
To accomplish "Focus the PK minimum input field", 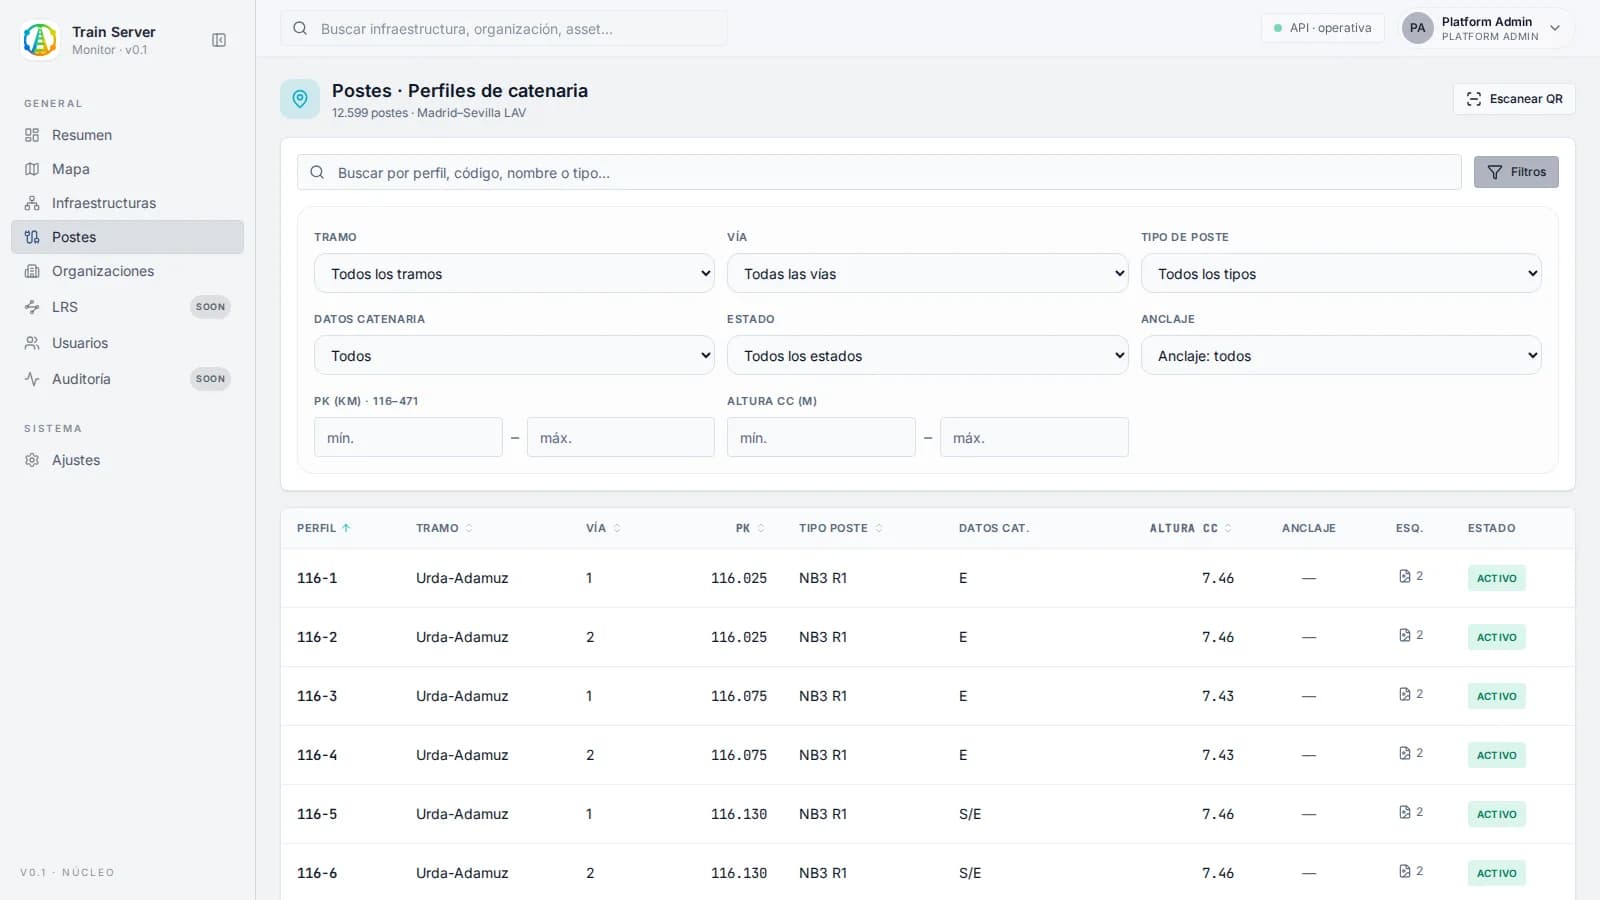I will (x=408, y=437).
